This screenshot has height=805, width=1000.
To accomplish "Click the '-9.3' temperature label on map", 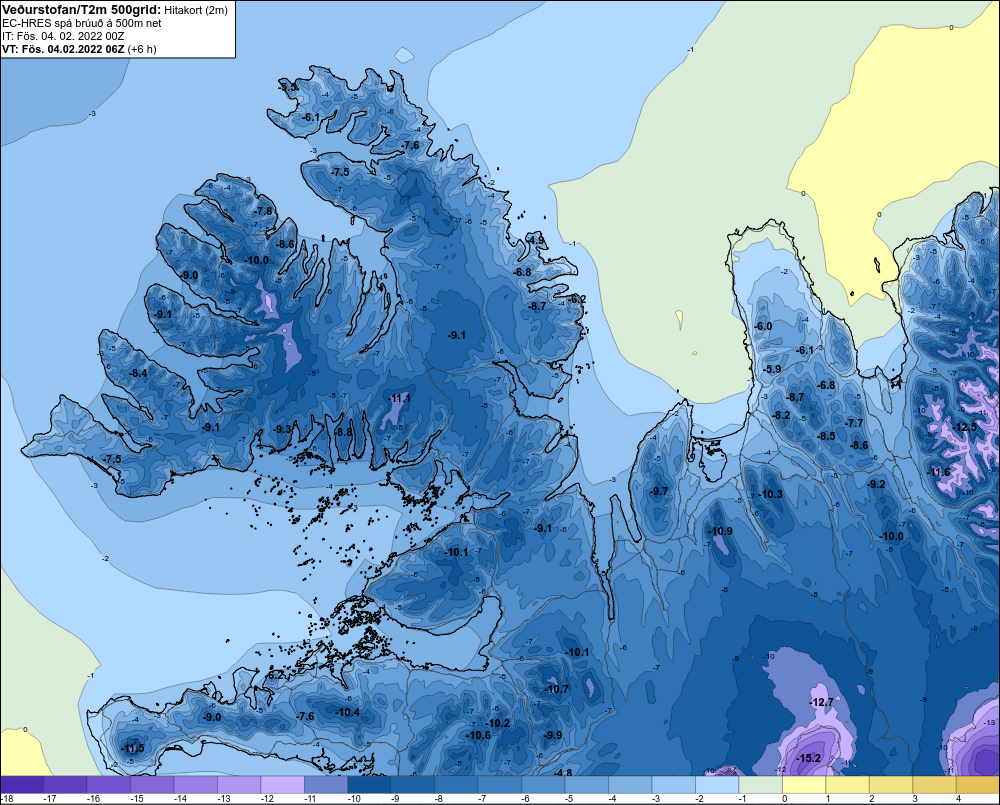I will coord(283,430).
